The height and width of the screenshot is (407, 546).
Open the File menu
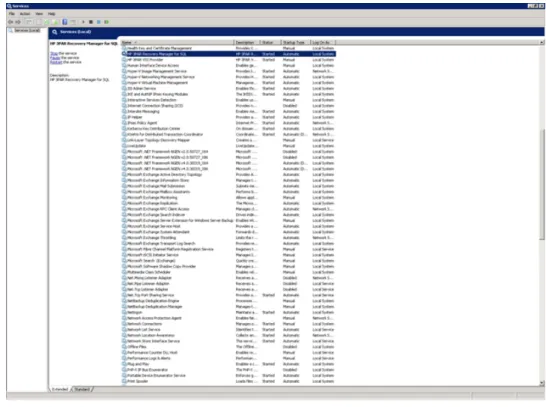coord(11,14)
